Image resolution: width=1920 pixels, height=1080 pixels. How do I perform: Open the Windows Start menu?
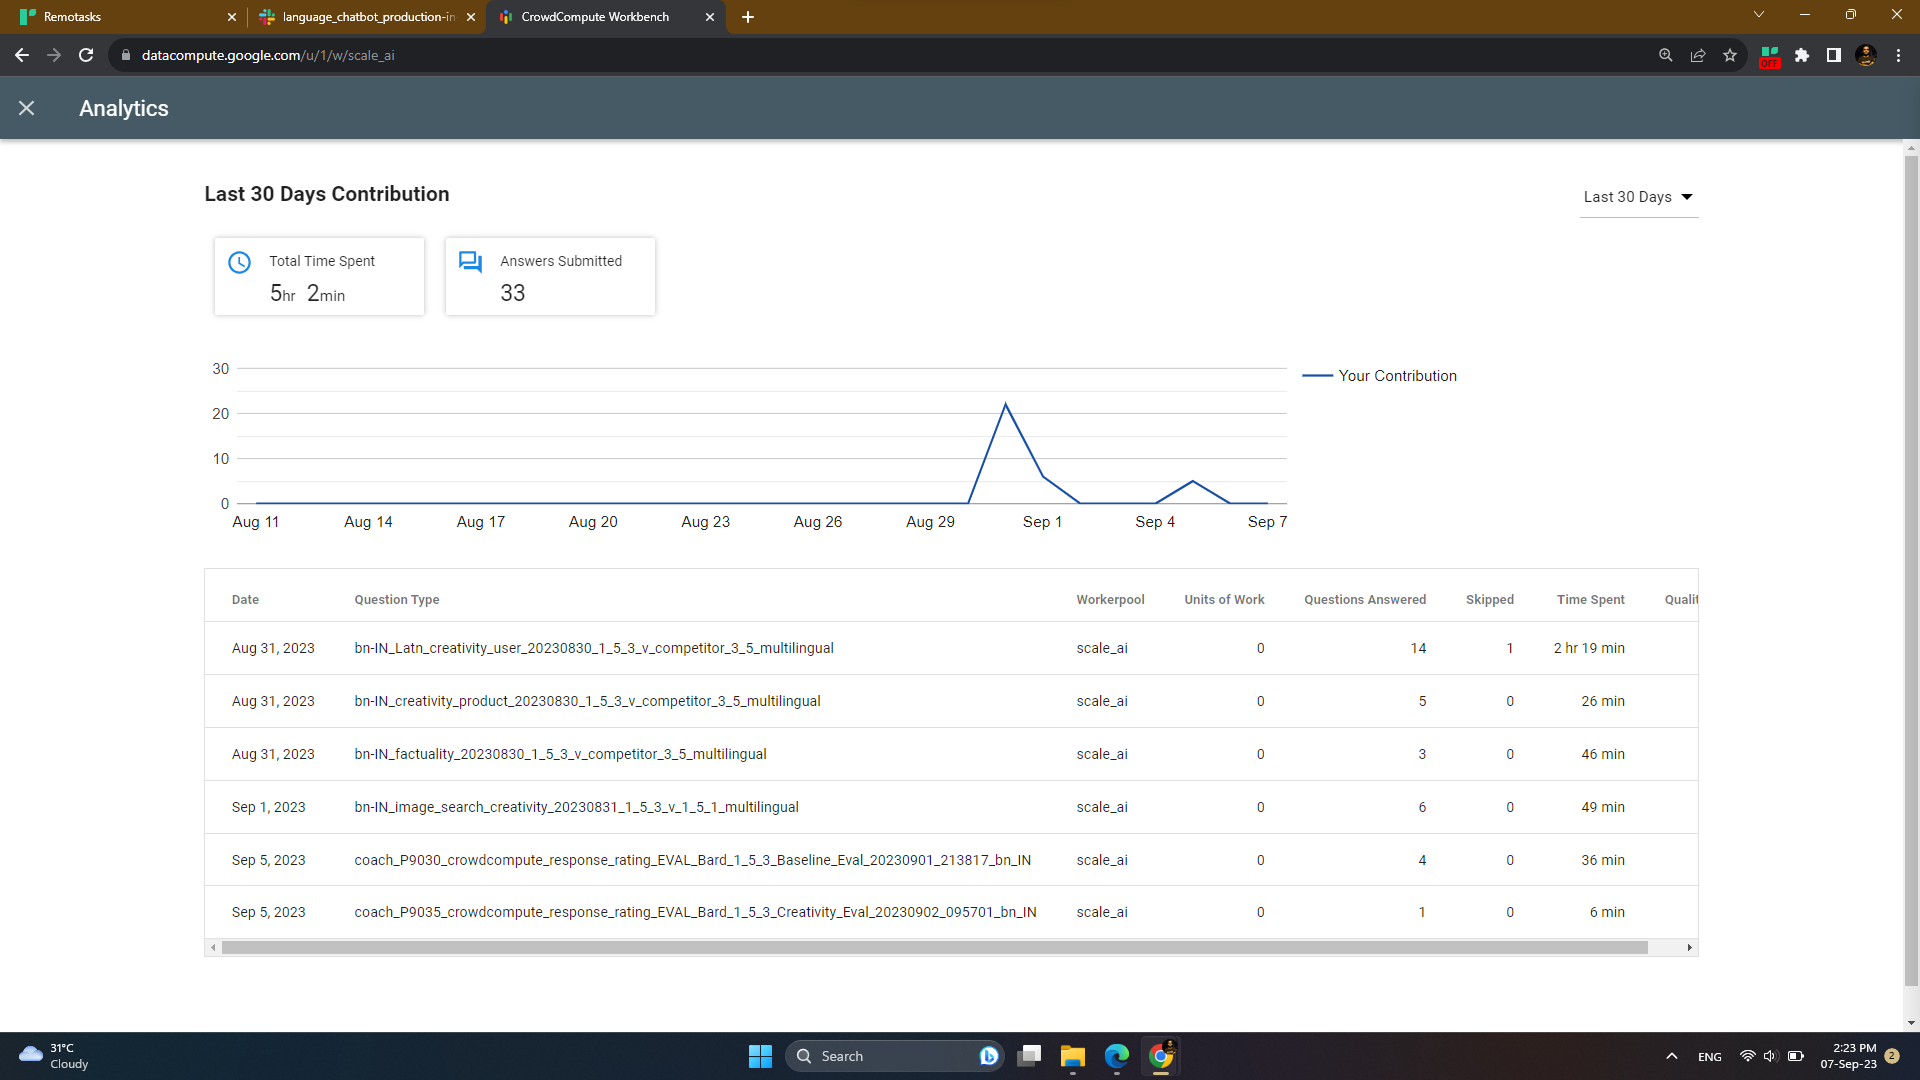coord(760,1056)
